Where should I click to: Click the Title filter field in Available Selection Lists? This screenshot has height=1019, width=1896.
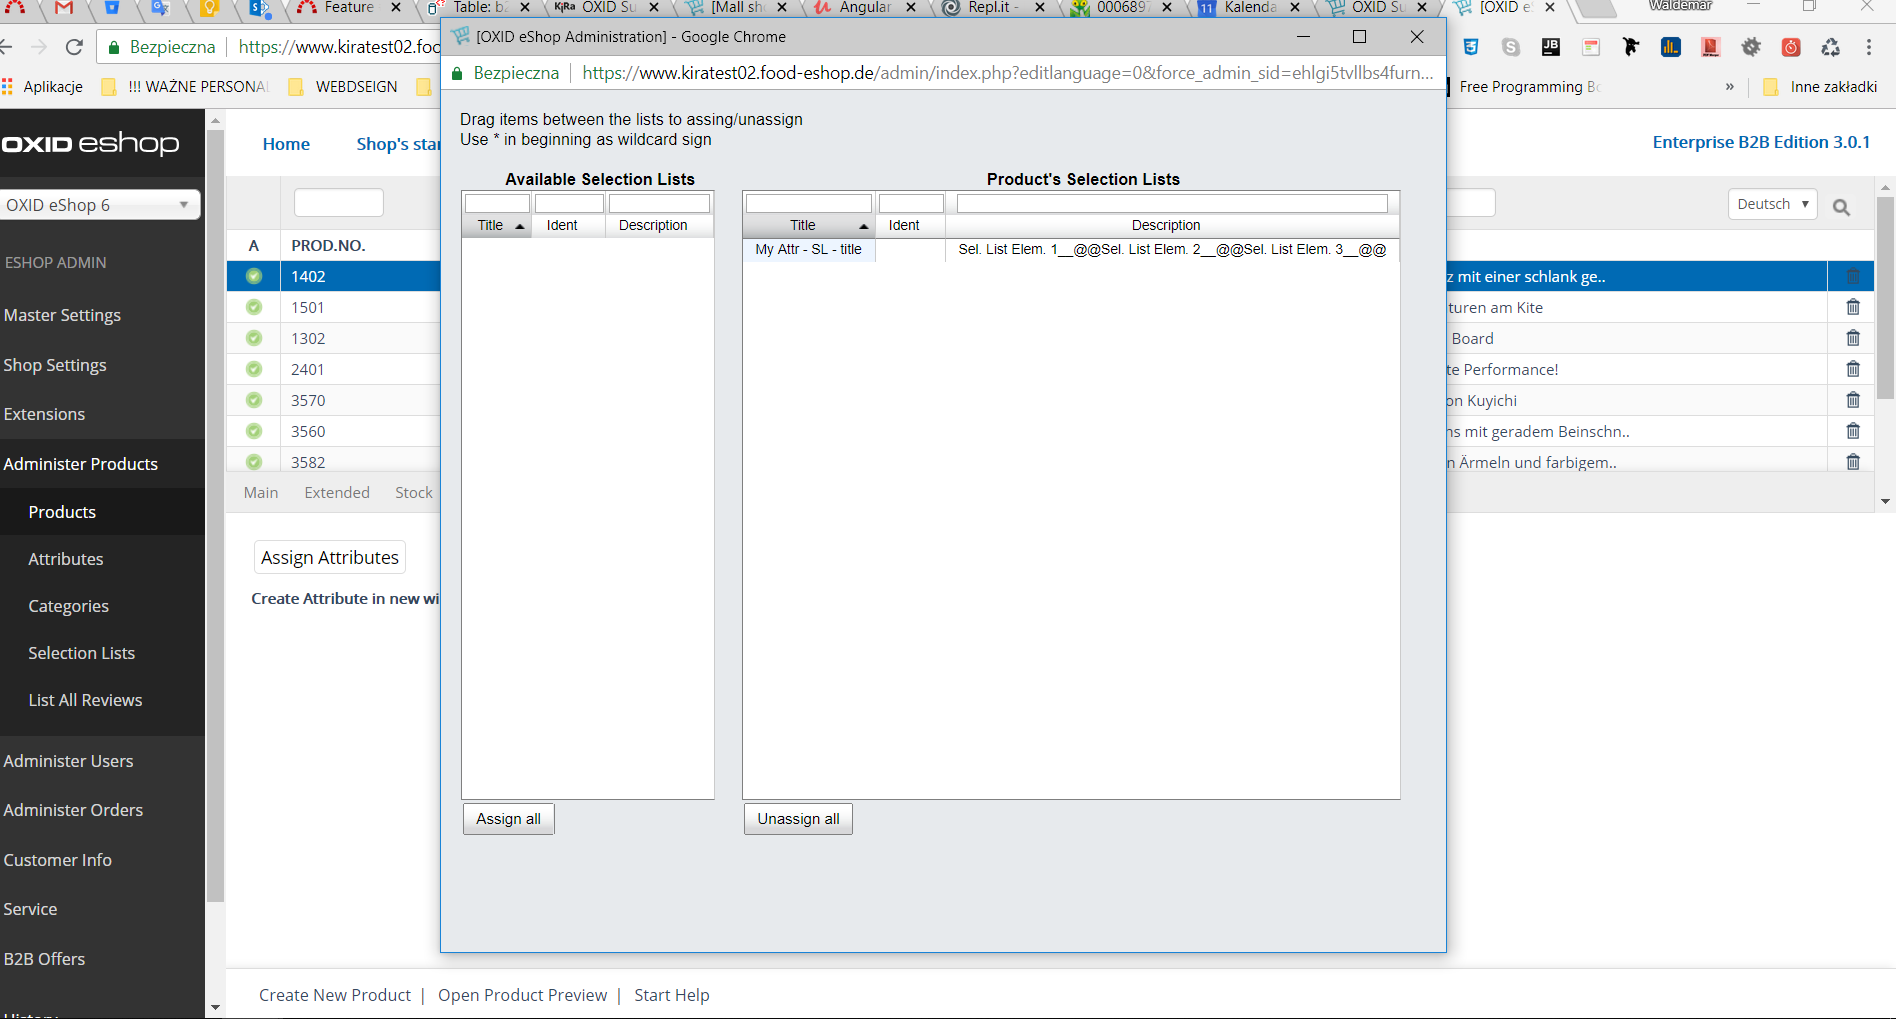tap(497, 204)
